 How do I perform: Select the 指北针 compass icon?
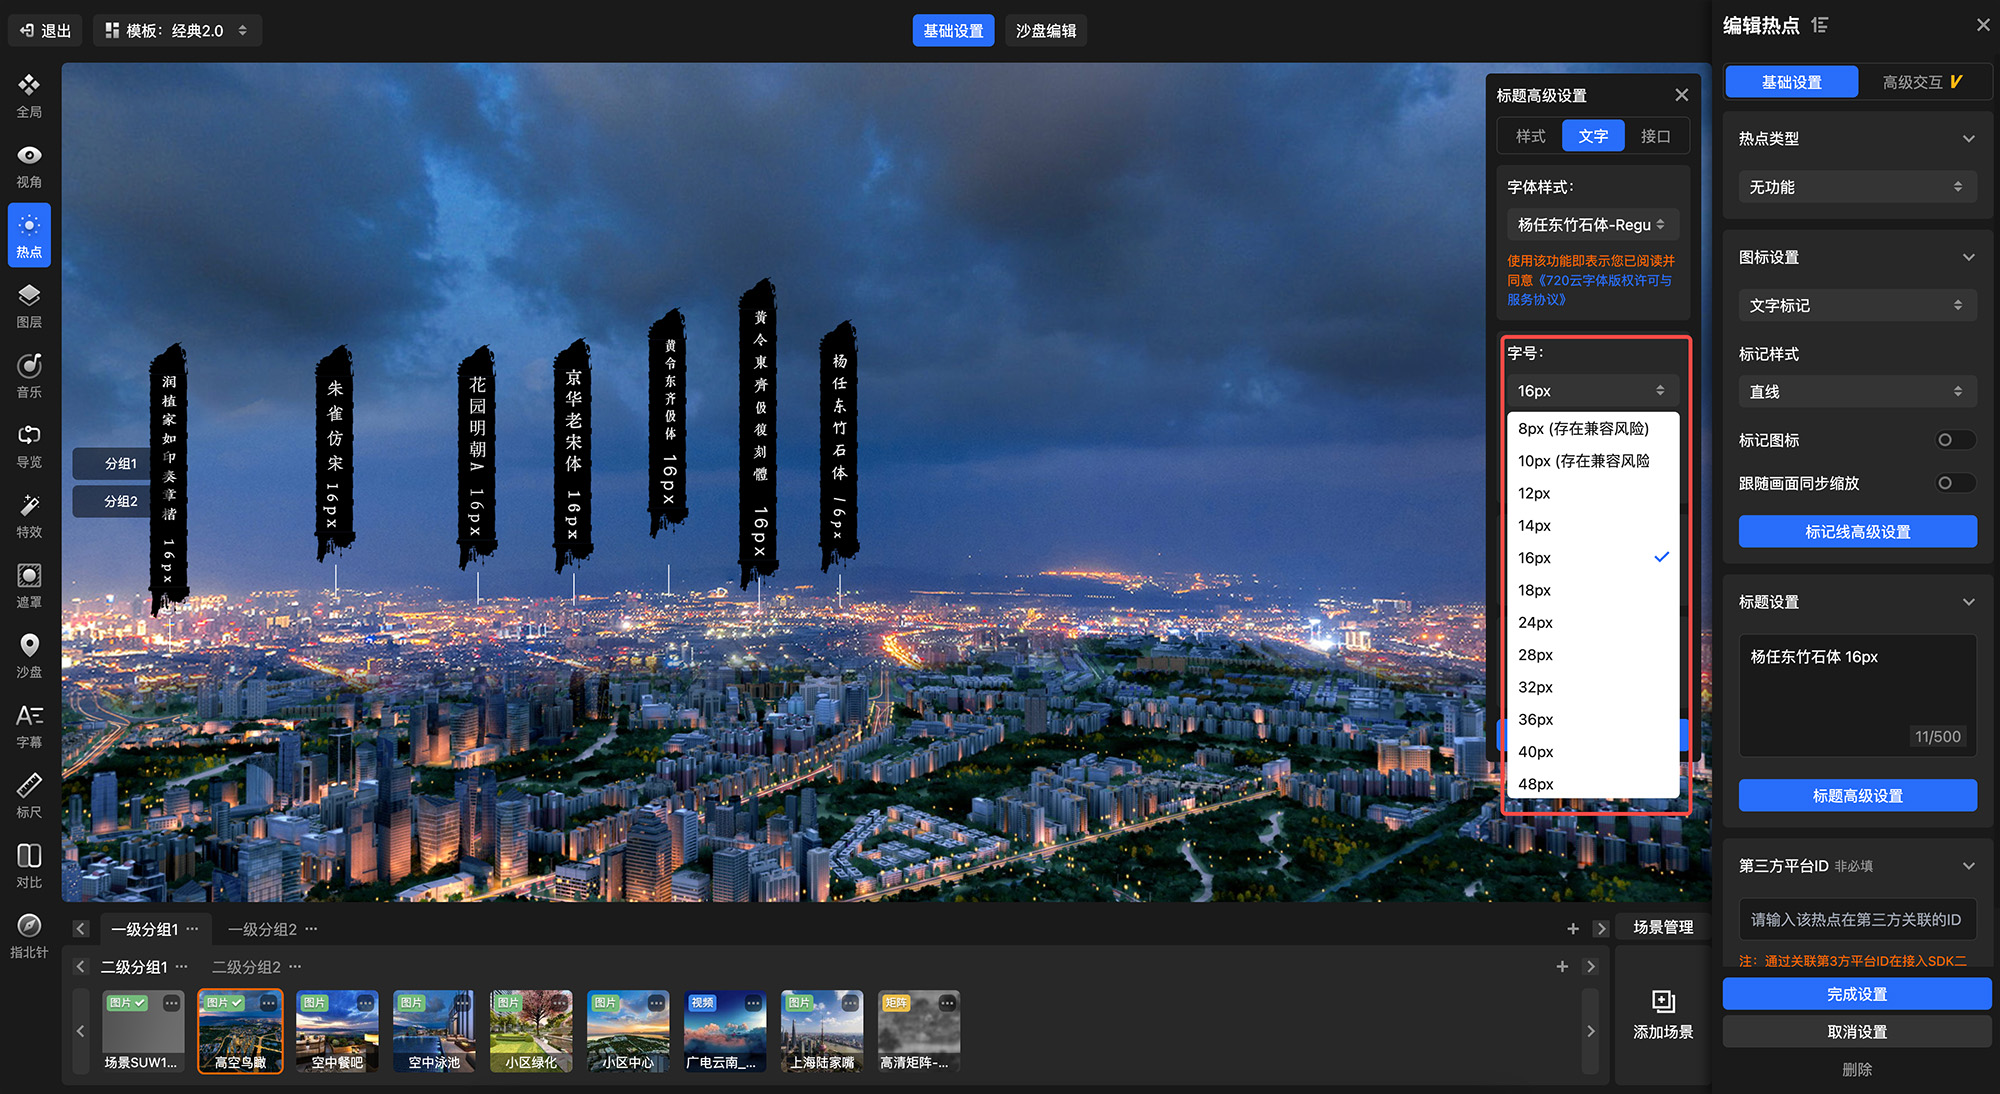(x=29, y=926)
